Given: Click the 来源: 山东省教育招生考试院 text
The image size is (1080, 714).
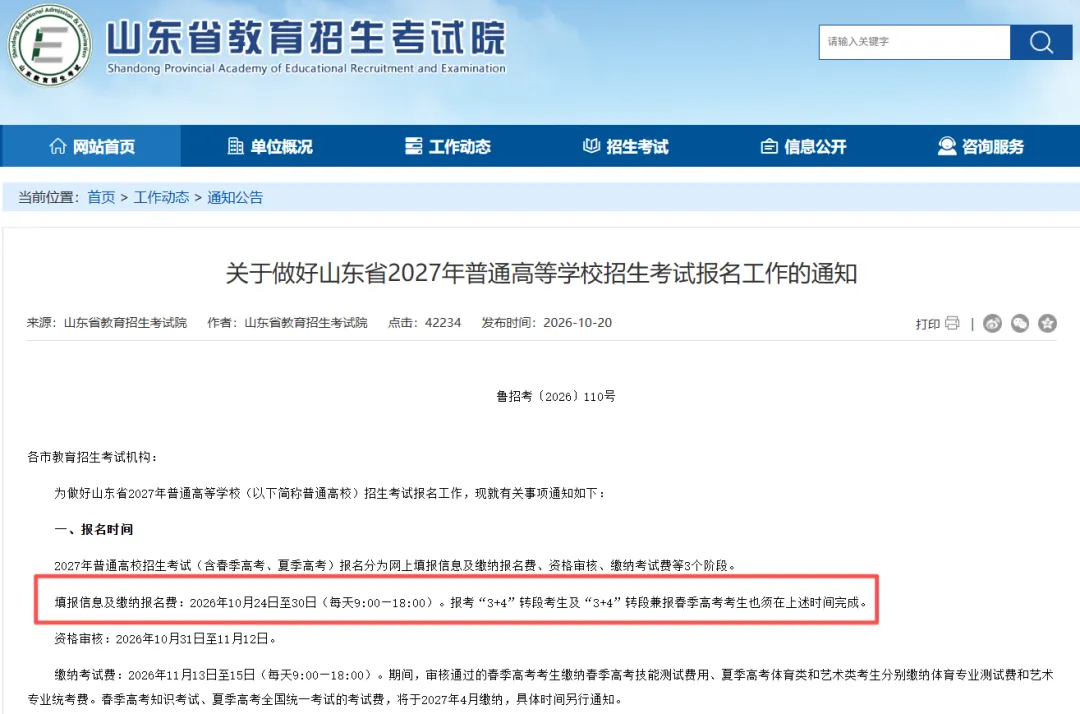Looking at the screenshot, I should 107,322.
